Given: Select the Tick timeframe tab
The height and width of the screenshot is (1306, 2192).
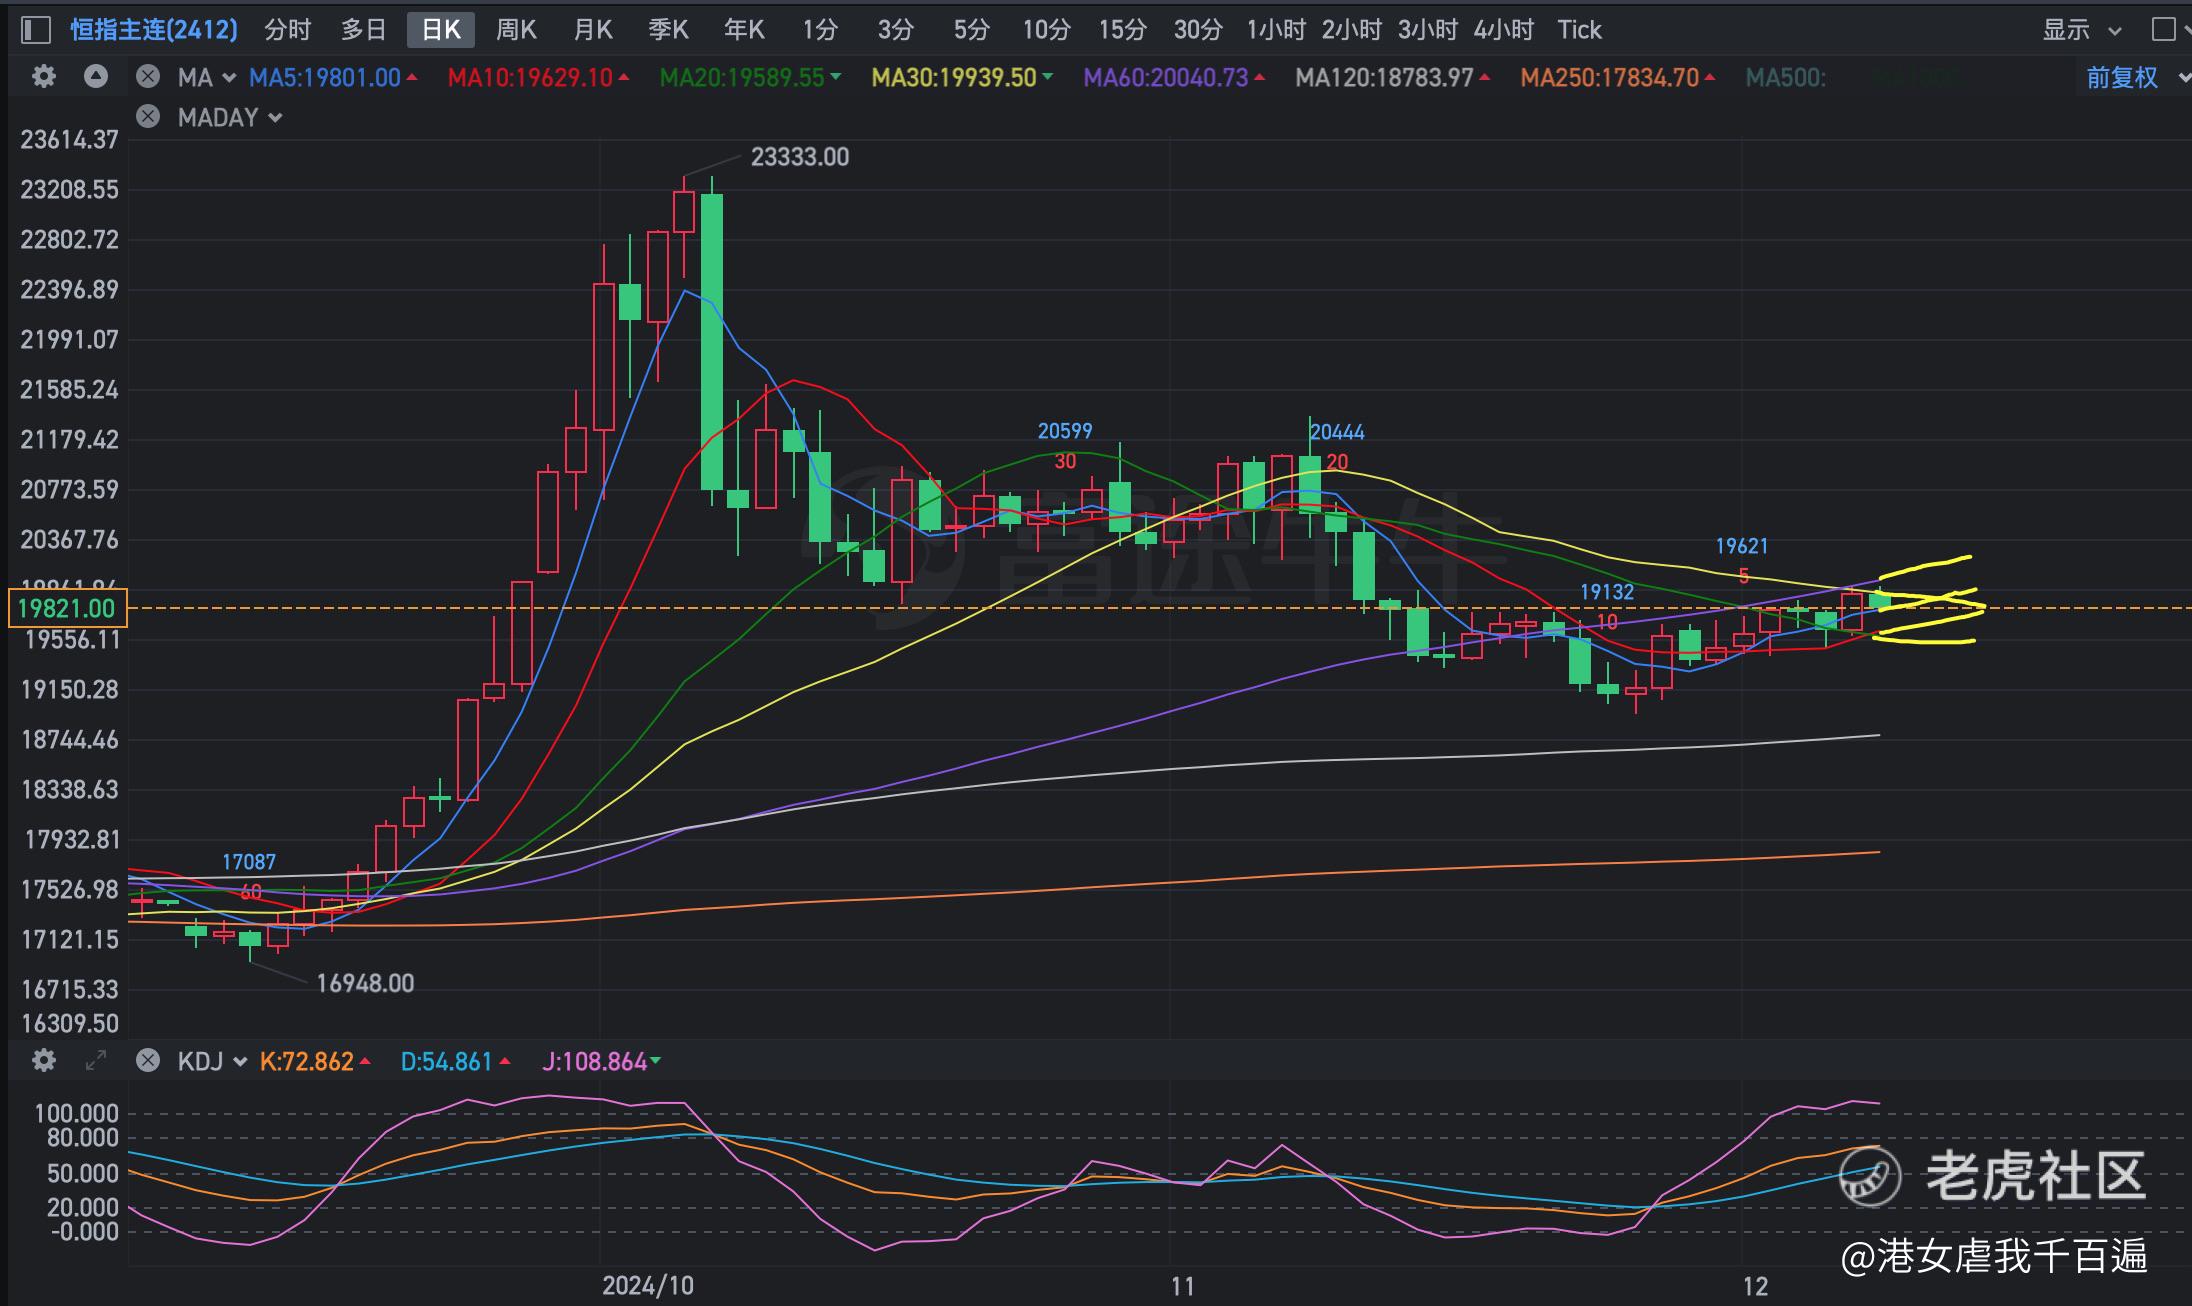Looking at the screenshot, I should point(1579,30).
